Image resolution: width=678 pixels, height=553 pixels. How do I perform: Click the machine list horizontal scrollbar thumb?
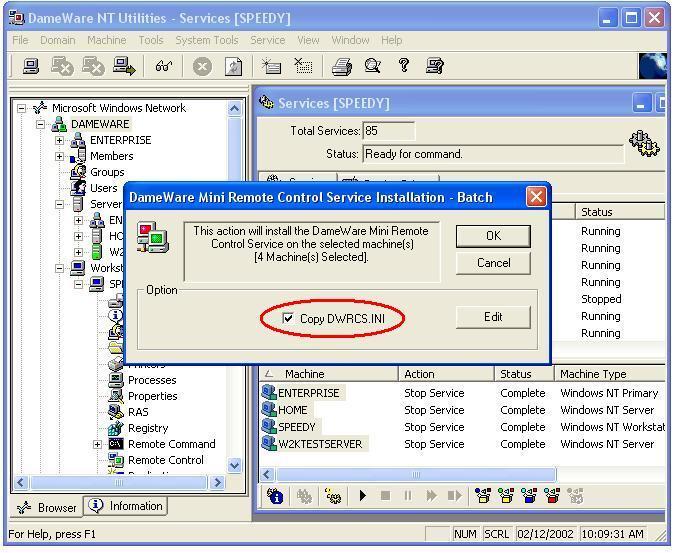416,475
